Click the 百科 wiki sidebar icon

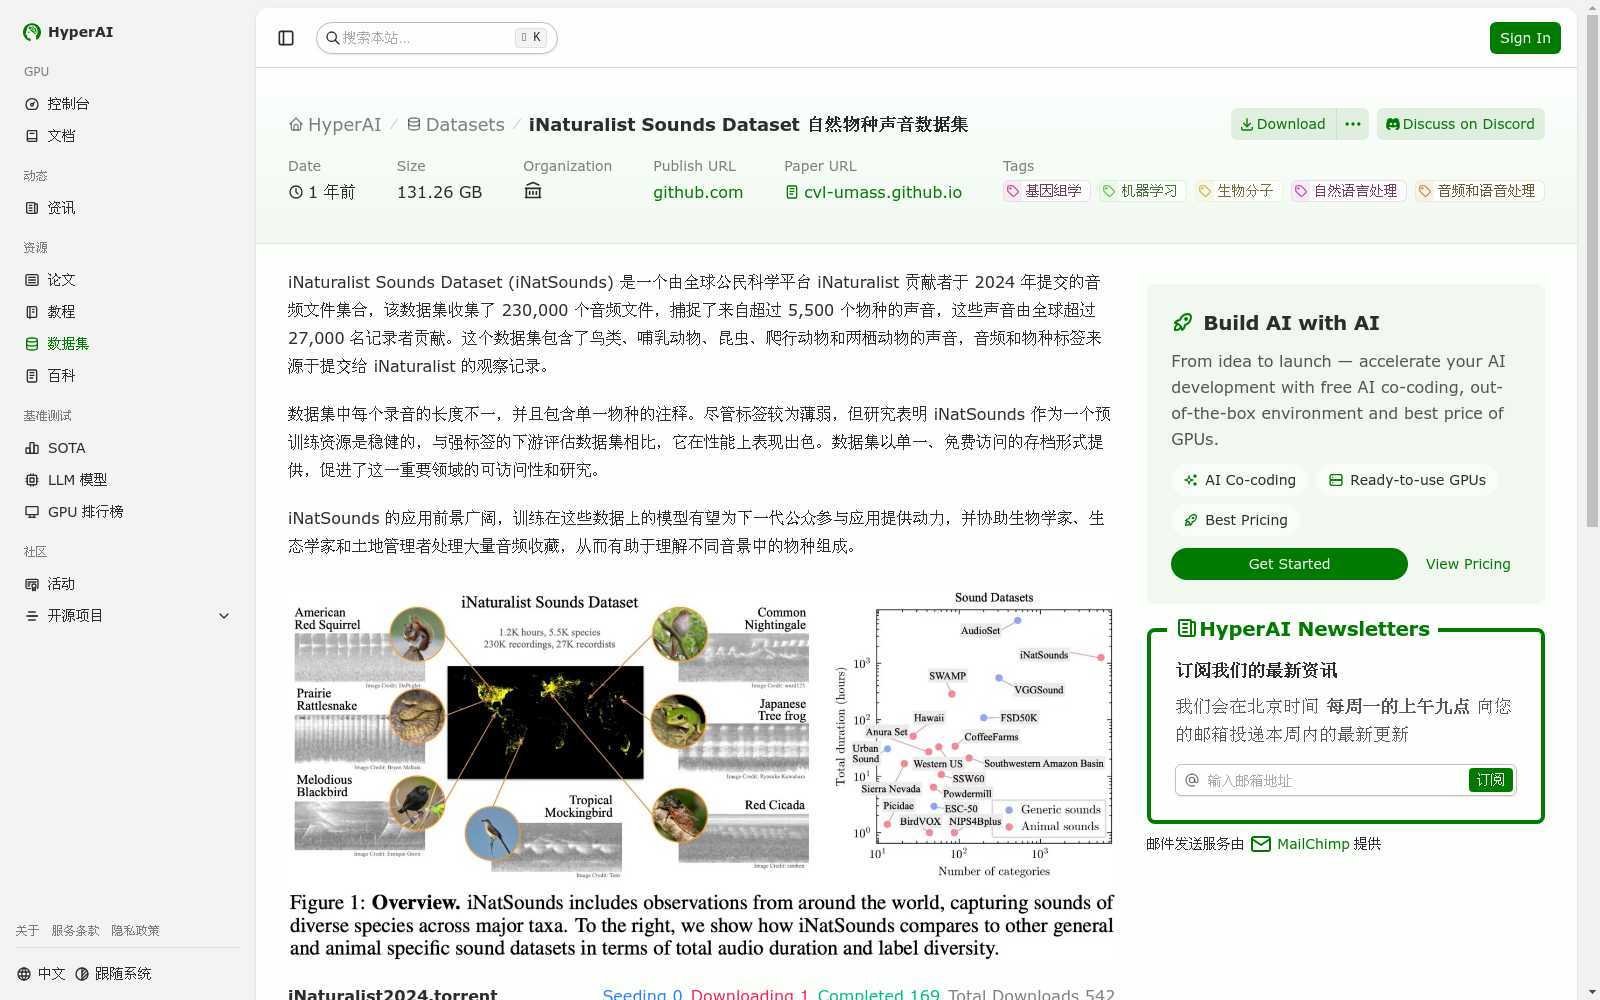[32, 376]
